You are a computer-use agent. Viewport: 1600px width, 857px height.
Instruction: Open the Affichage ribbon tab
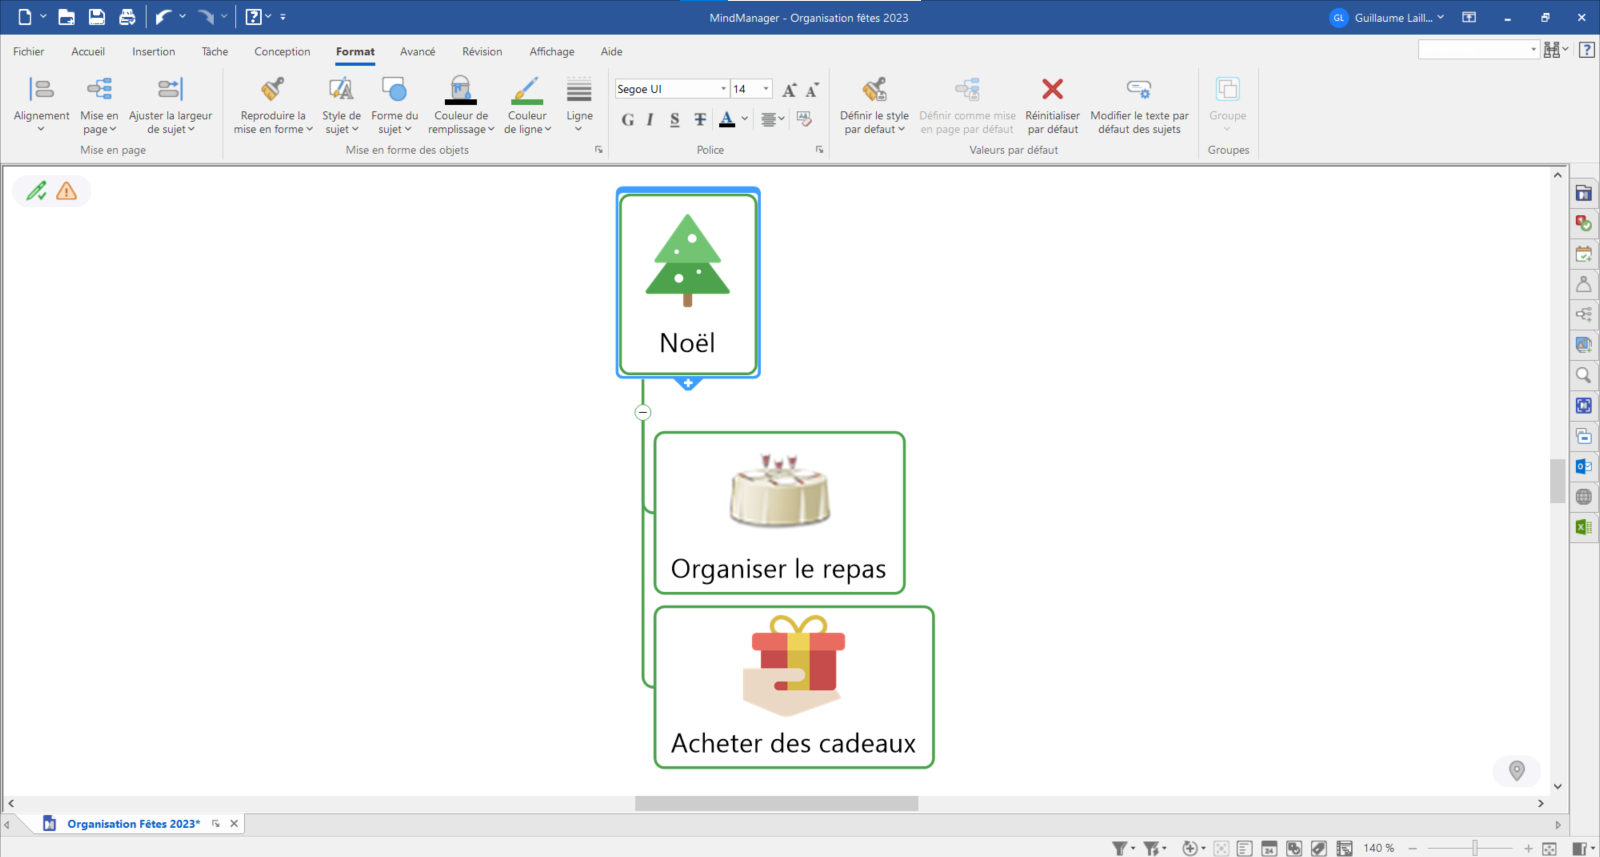pyautogui.click(x=551, y=52)
